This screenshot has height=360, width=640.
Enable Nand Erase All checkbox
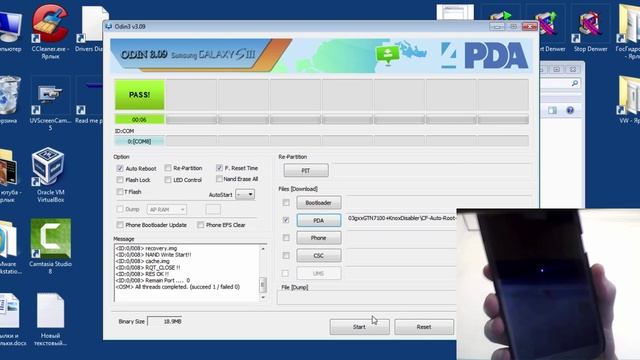[x=219, y=179]
